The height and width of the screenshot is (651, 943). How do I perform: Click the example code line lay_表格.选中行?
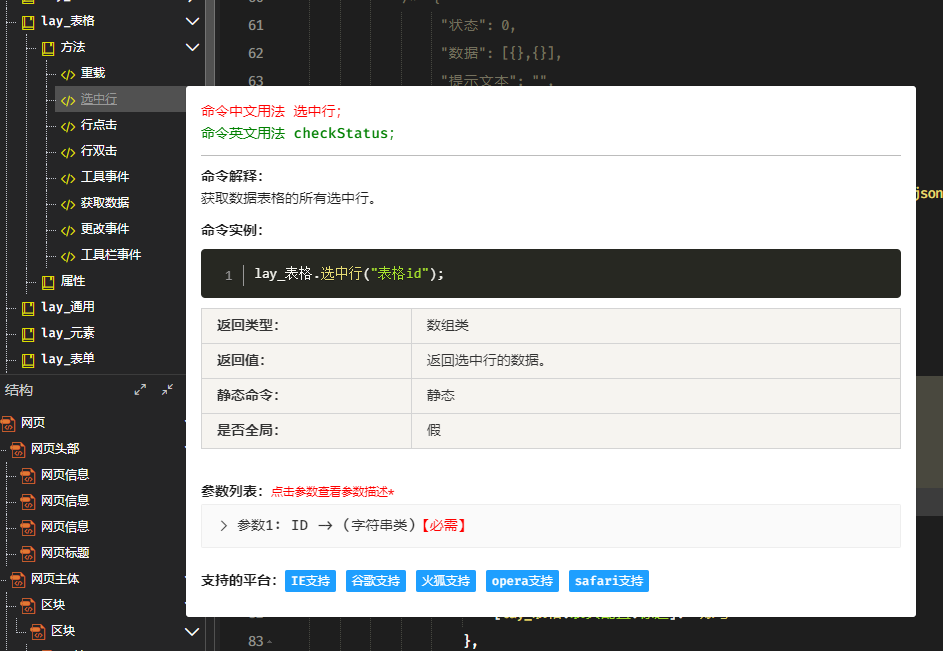click(349, 274)
